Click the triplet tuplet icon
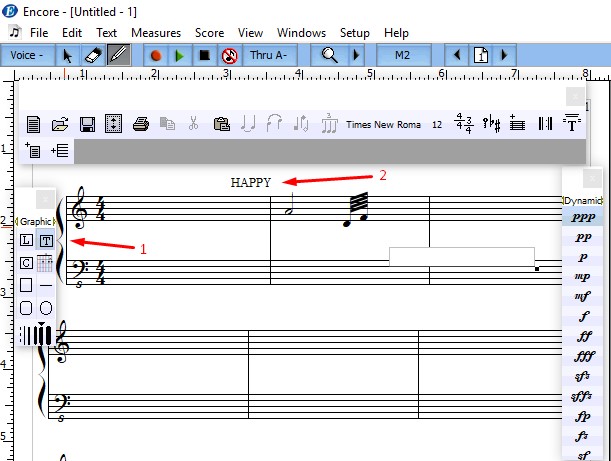 (x=329, y=124)
